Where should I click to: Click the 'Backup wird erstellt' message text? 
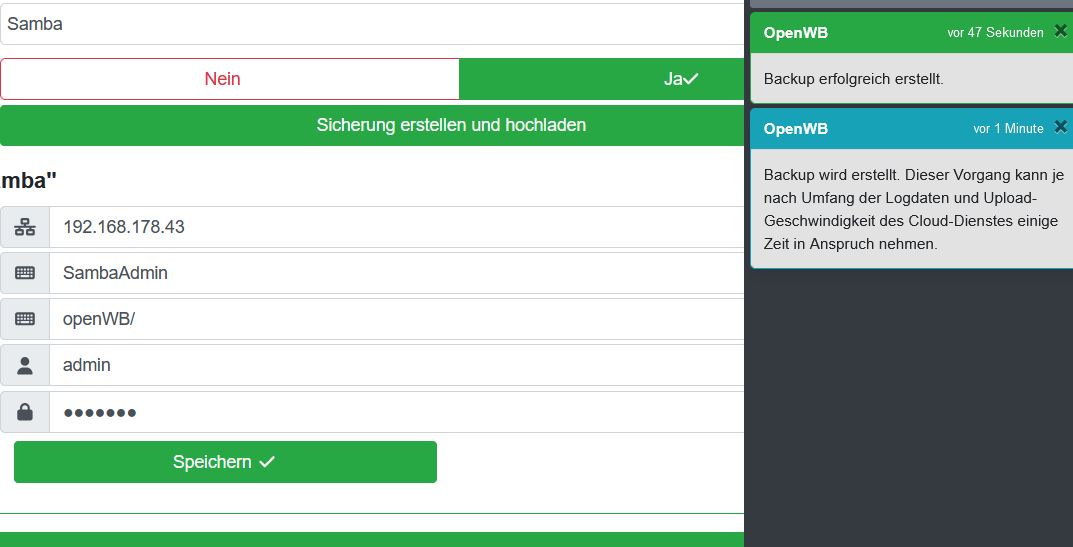(x=912, y=209)
